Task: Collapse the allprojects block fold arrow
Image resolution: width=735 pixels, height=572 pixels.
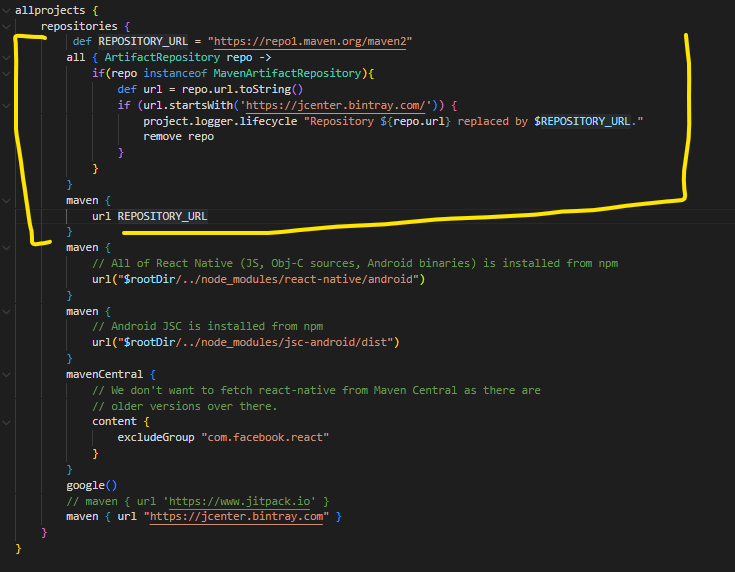Action: [x=6, y=10]
